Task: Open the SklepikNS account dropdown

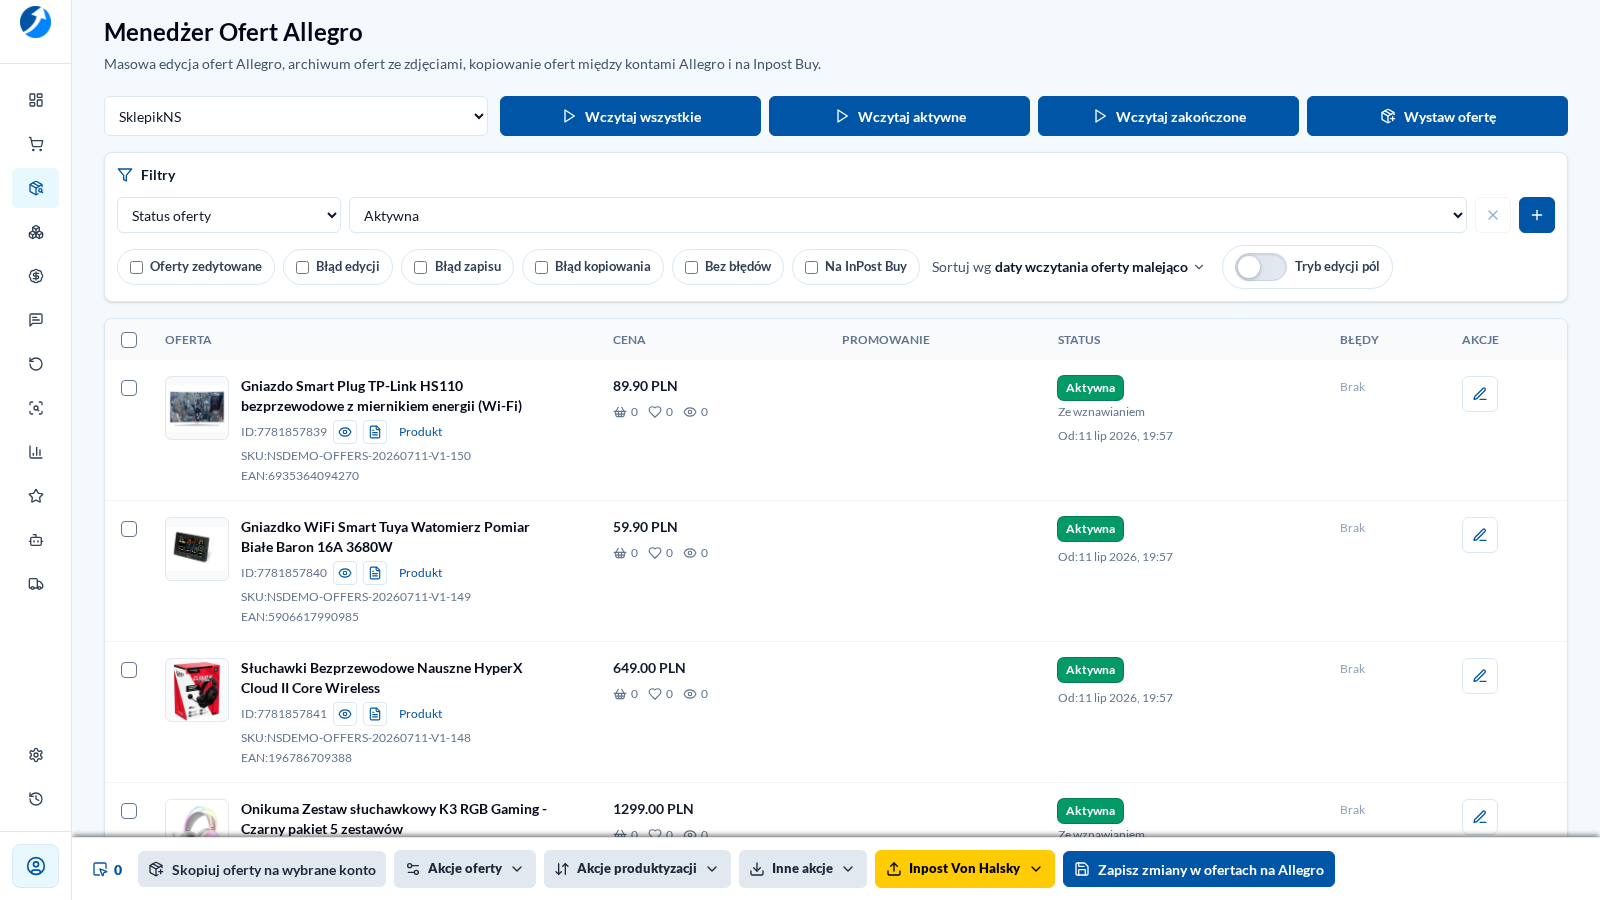Action: click(x=296, y=116)
